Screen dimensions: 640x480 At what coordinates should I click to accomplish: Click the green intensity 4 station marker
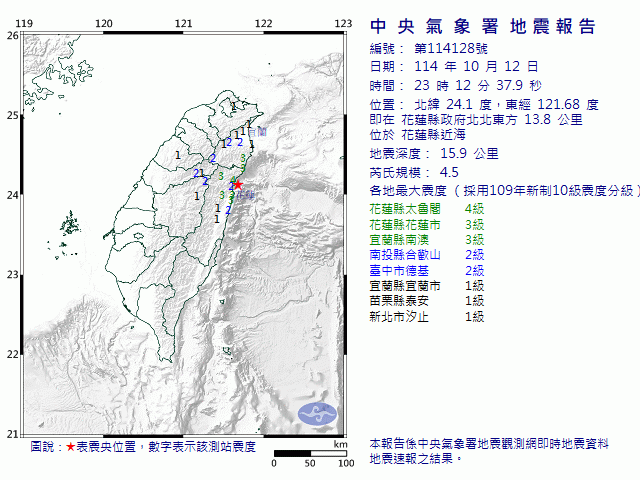point(234,180)
